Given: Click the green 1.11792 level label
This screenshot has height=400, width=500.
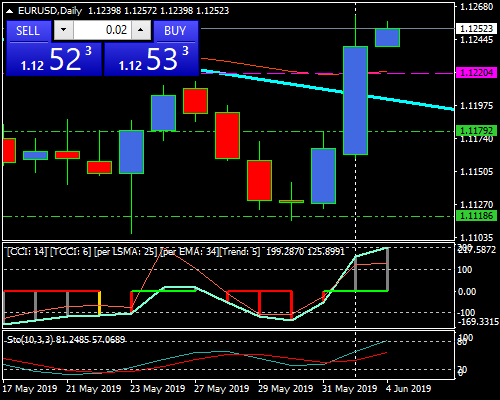Looking at the screenshot, I should pyautogui.click(x=476, y=130).
